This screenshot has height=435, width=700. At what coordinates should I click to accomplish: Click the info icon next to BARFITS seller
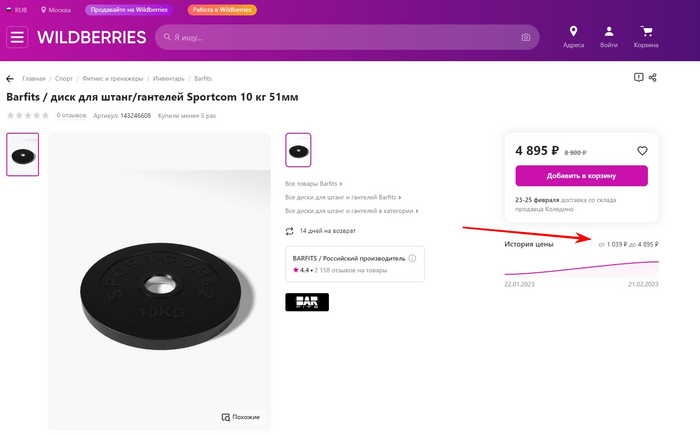pos(412,258)
